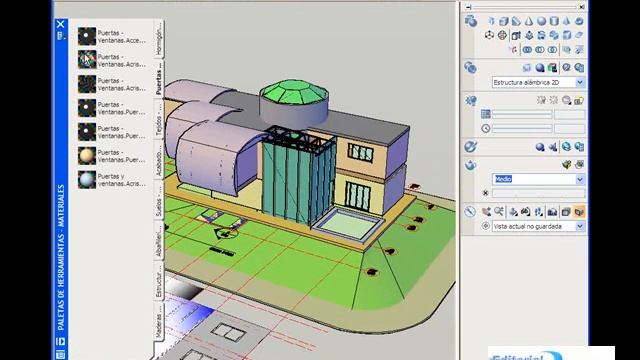The image size is (640, 360).
Task: Switch to the Estructur... palette tab
Action: [159, 282]
